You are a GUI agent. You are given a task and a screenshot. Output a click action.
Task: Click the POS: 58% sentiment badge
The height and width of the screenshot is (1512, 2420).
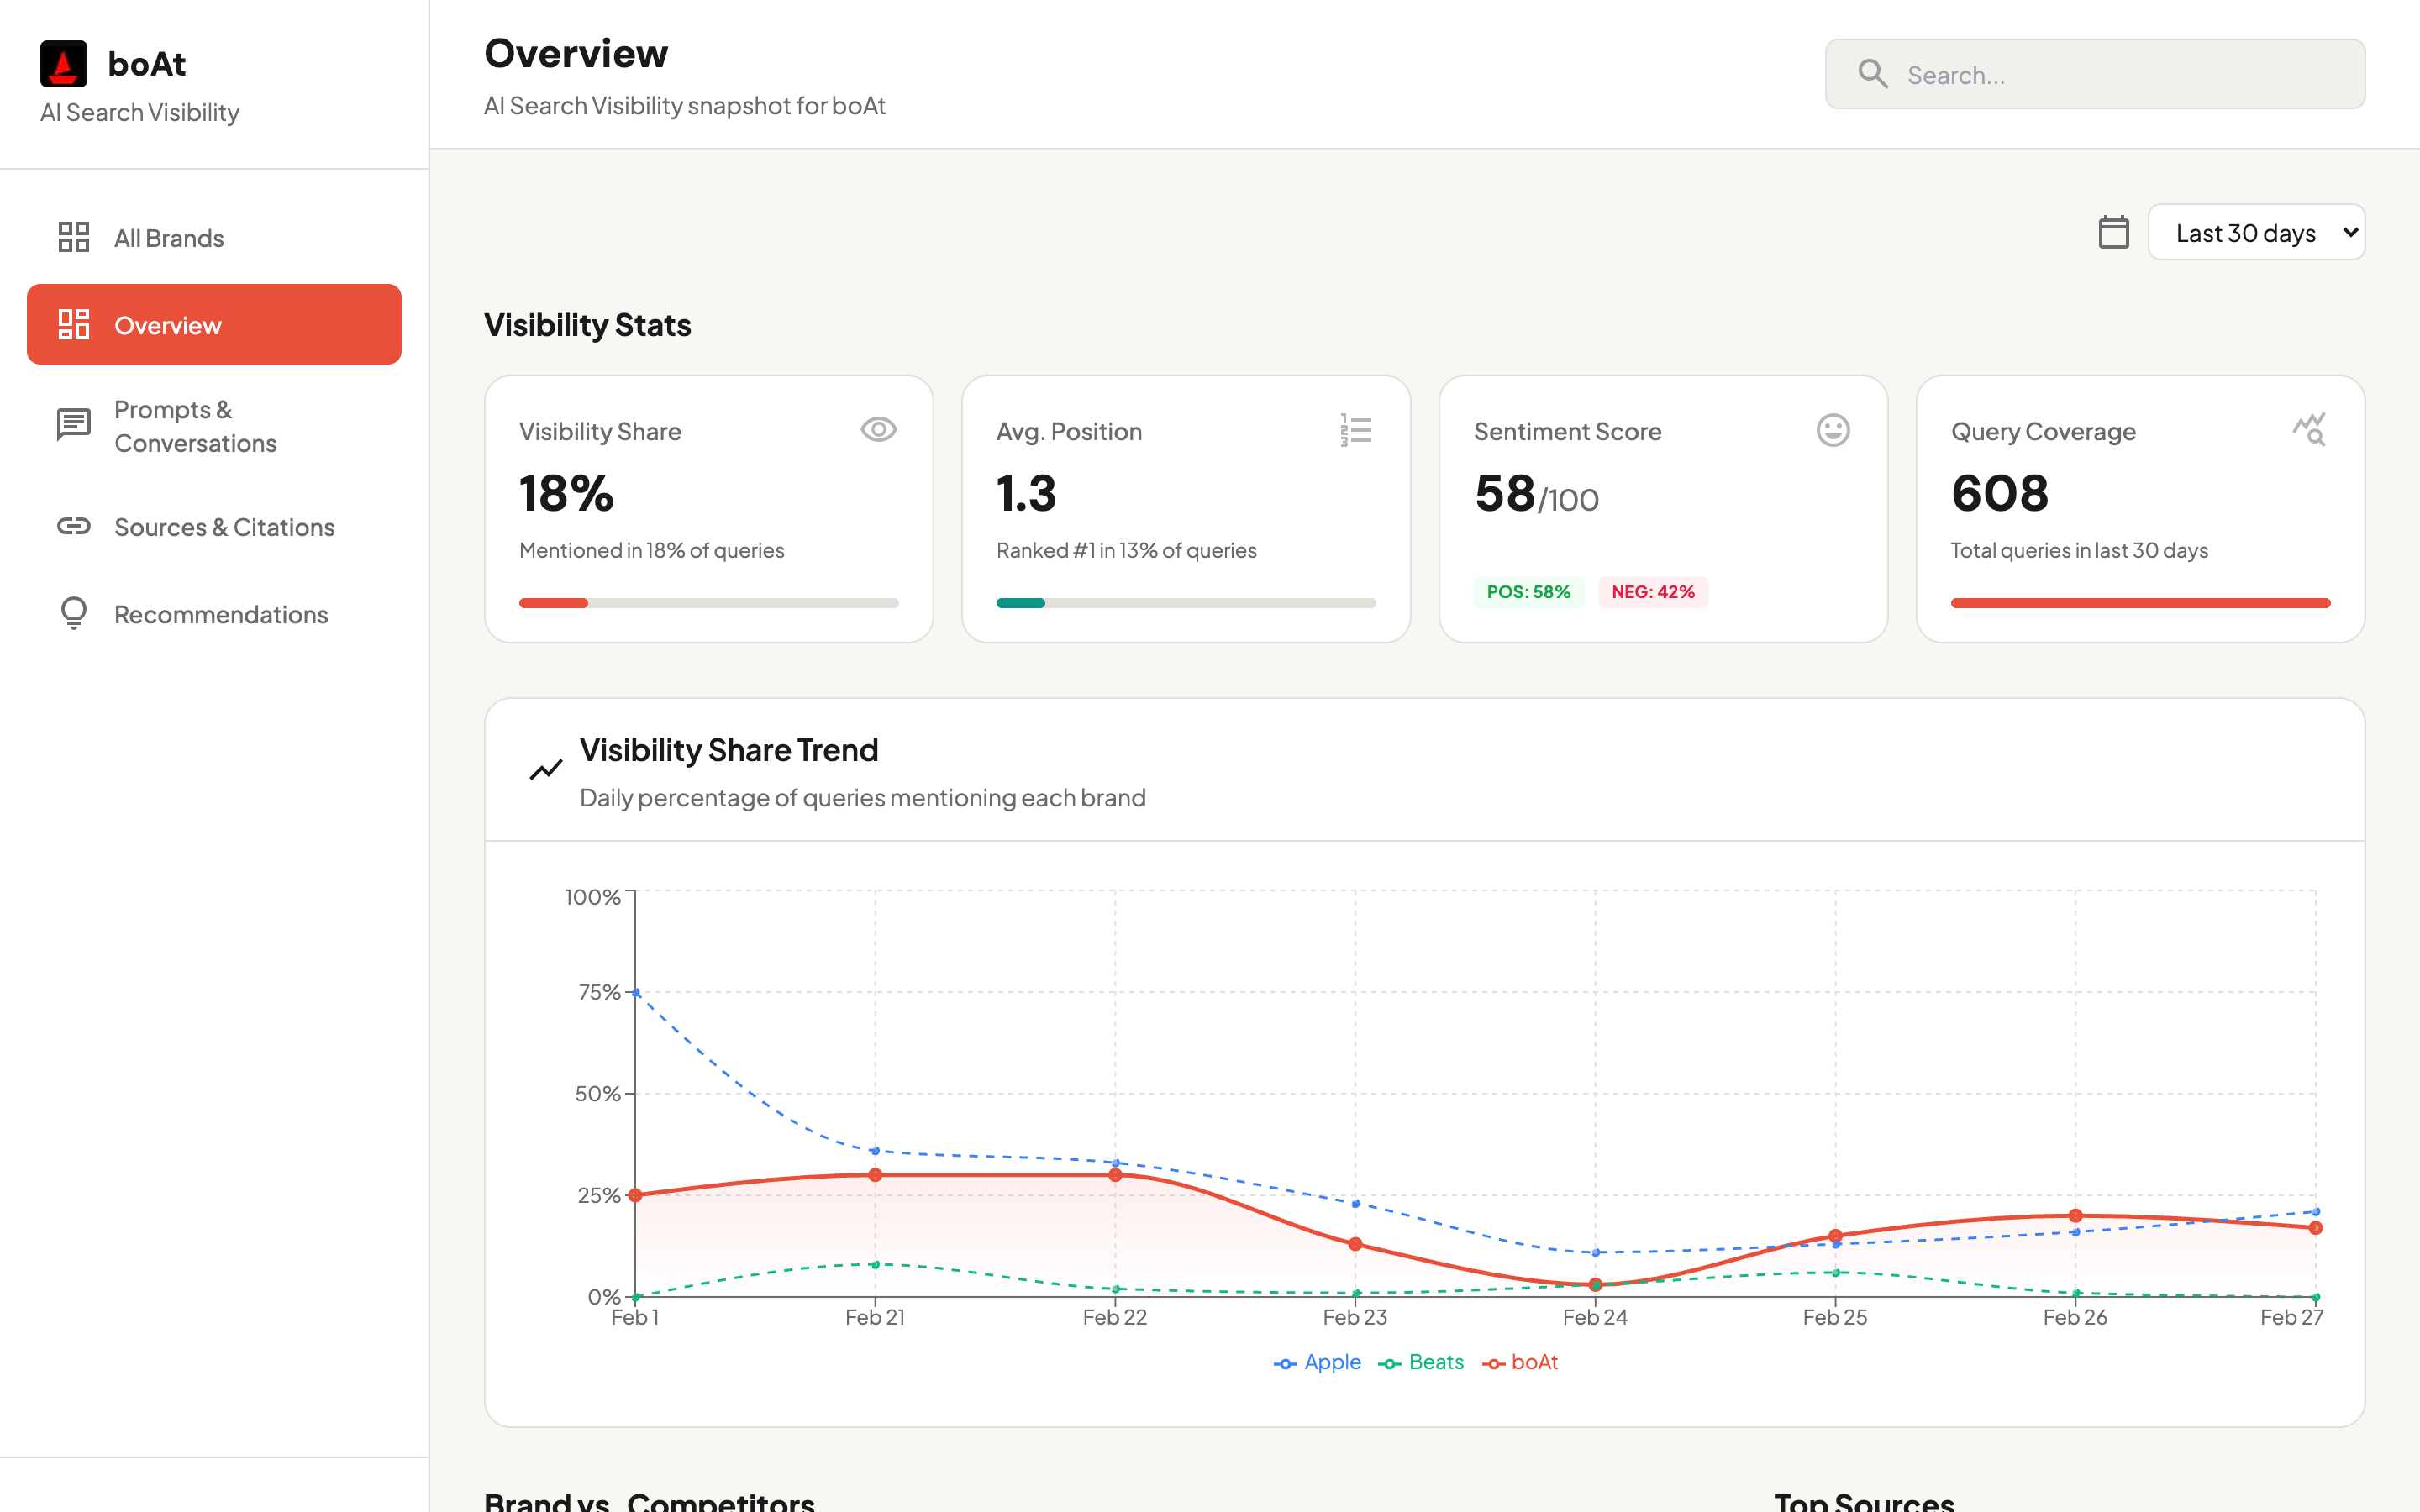(1528, 592)
